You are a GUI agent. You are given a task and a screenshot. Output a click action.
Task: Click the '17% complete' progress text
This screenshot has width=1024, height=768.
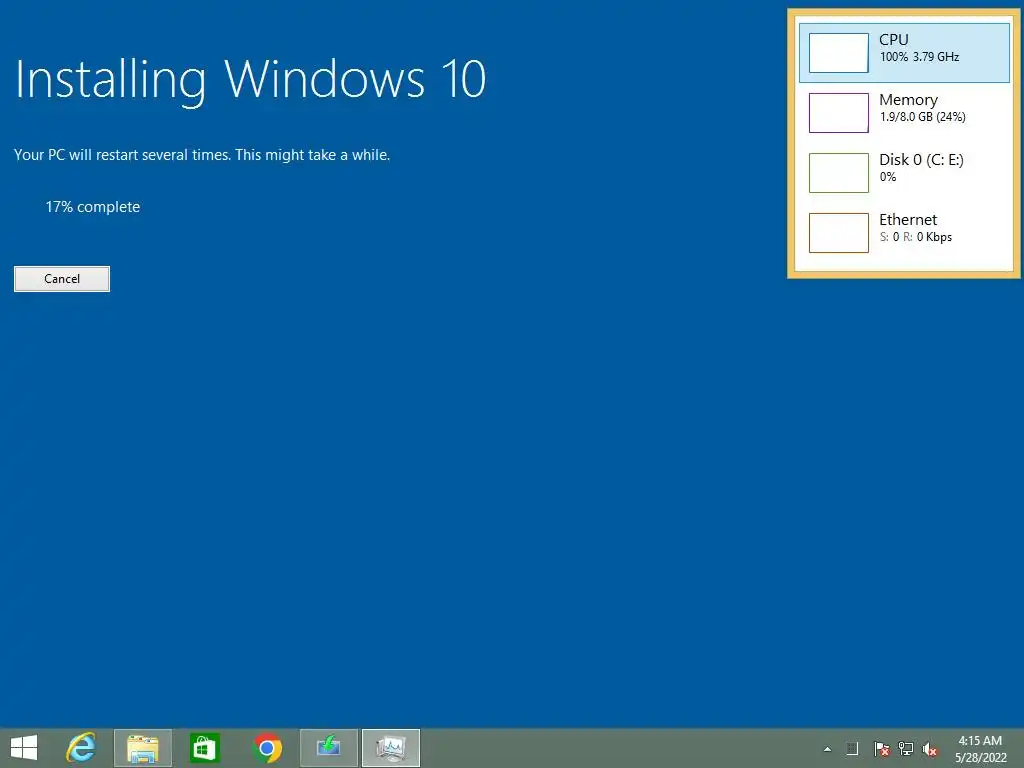click(93, 207)
